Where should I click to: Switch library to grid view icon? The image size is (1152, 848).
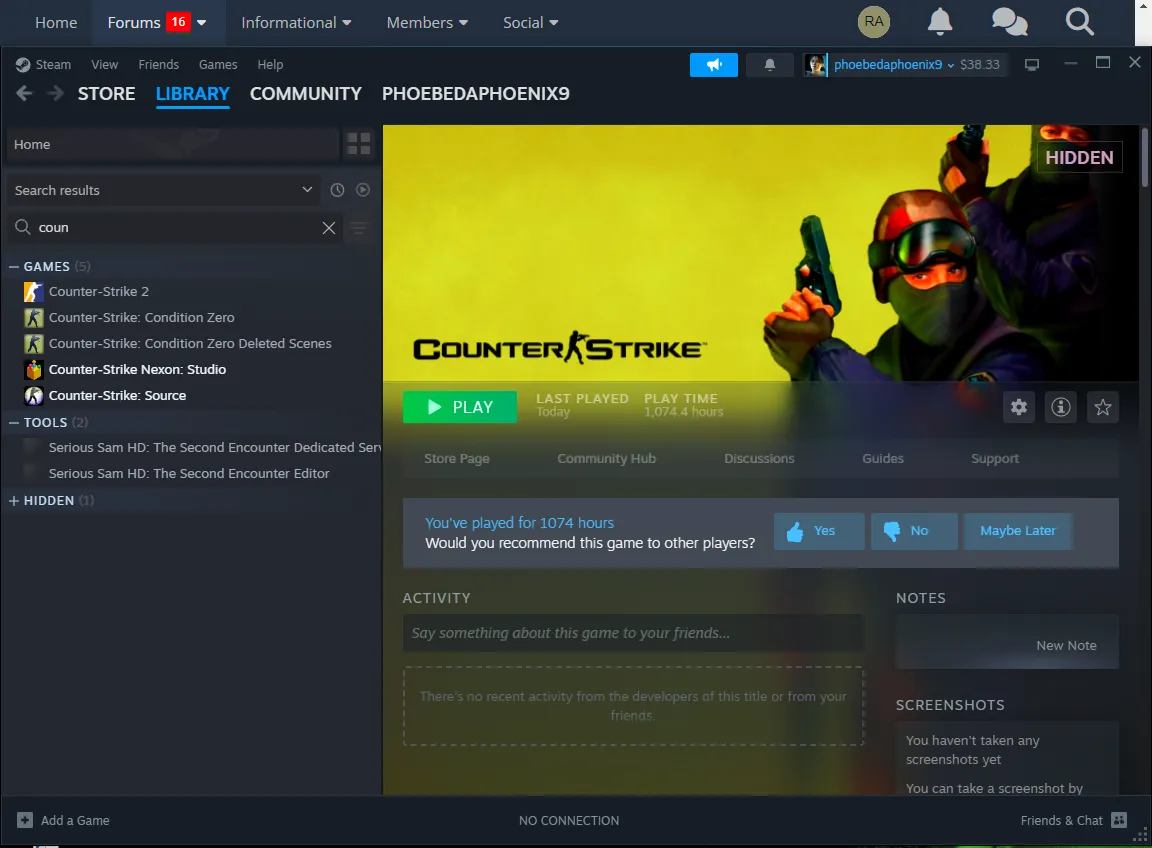(358, 144)
